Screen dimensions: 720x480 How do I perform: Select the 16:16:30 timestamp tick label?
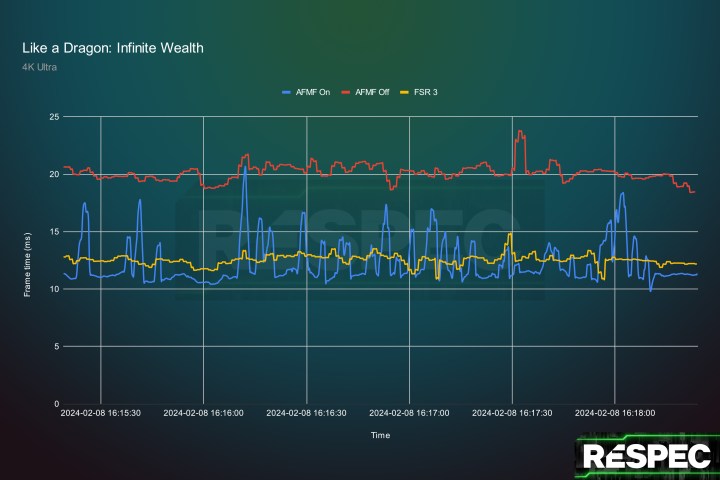(x=306, y=412)
